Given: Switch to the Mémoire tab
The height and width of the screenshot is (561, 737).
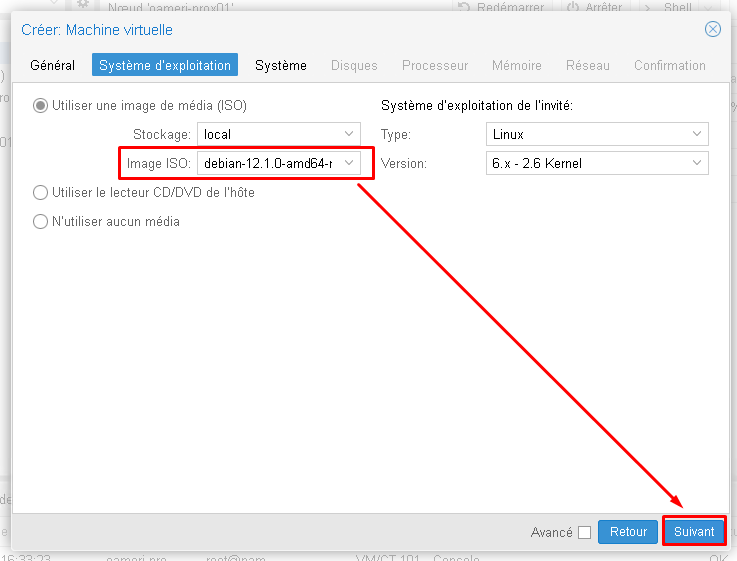Looking at the screenshot, I should point(517,65).
